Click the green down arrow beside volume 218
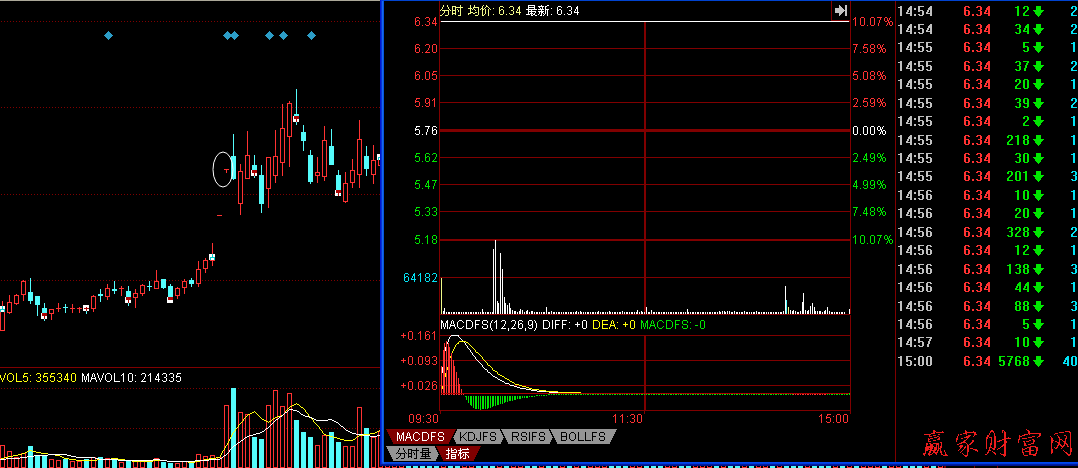 click(1039, 140)
